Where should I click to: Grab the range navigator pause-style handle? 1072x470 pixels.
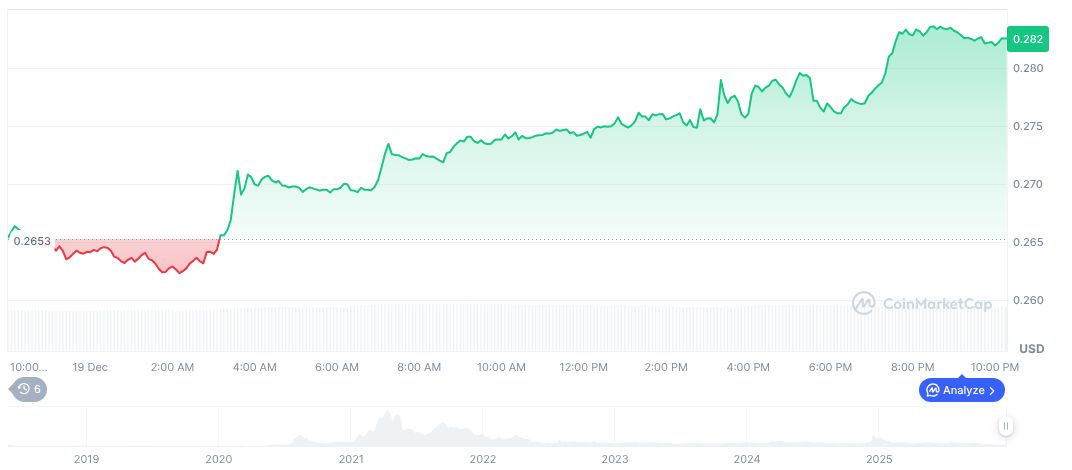1006,427
